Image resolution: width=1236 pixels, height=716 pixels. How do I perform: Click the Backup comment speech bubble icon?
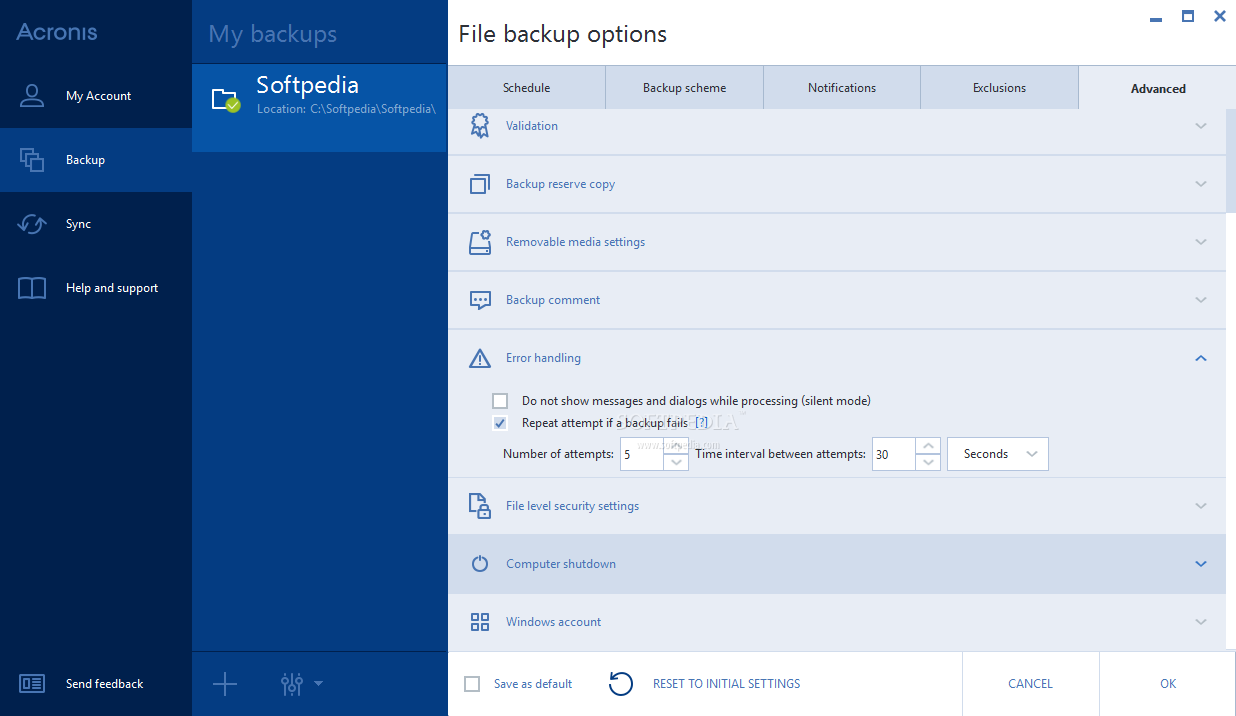(480, 300)
